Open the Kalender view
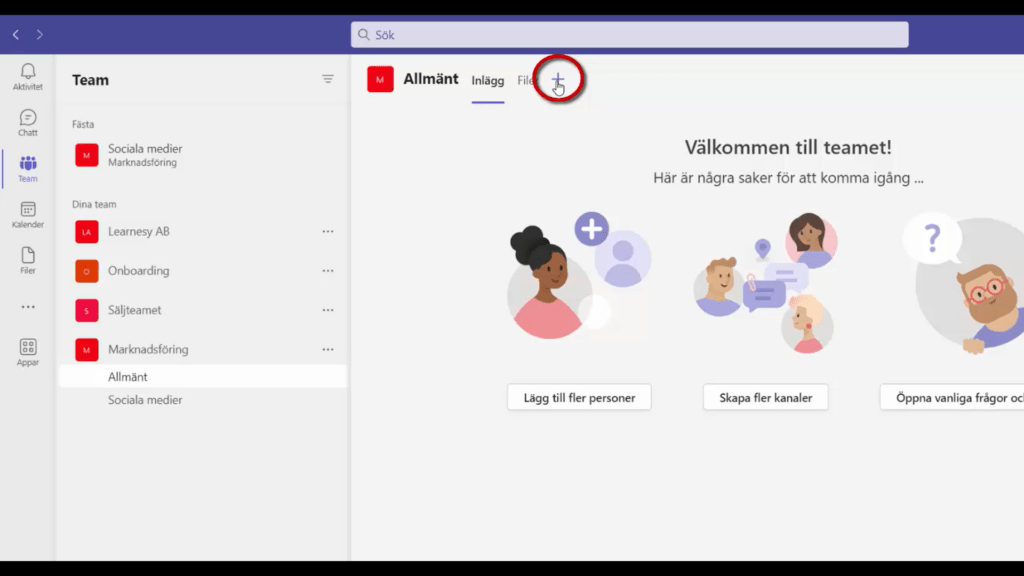The width and height of the screenshot is (1024, 576). (28, 215)
